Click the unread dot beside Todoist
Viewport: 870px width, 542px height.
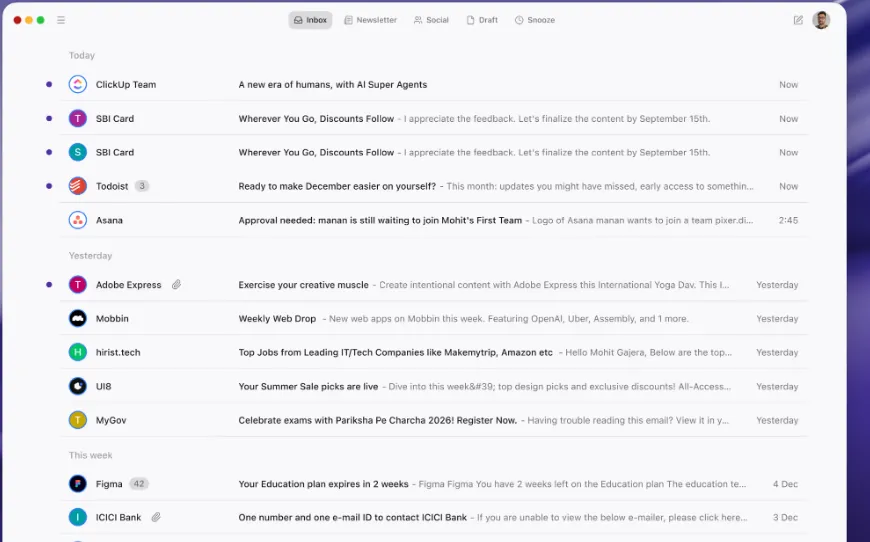pyautogui.click(x=49, y=186)
